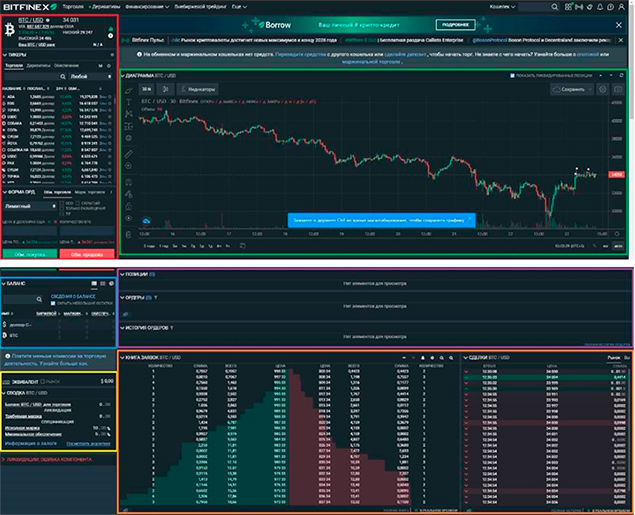
Task: Open the emoji icons tool on chart
Action: [129, 138]
